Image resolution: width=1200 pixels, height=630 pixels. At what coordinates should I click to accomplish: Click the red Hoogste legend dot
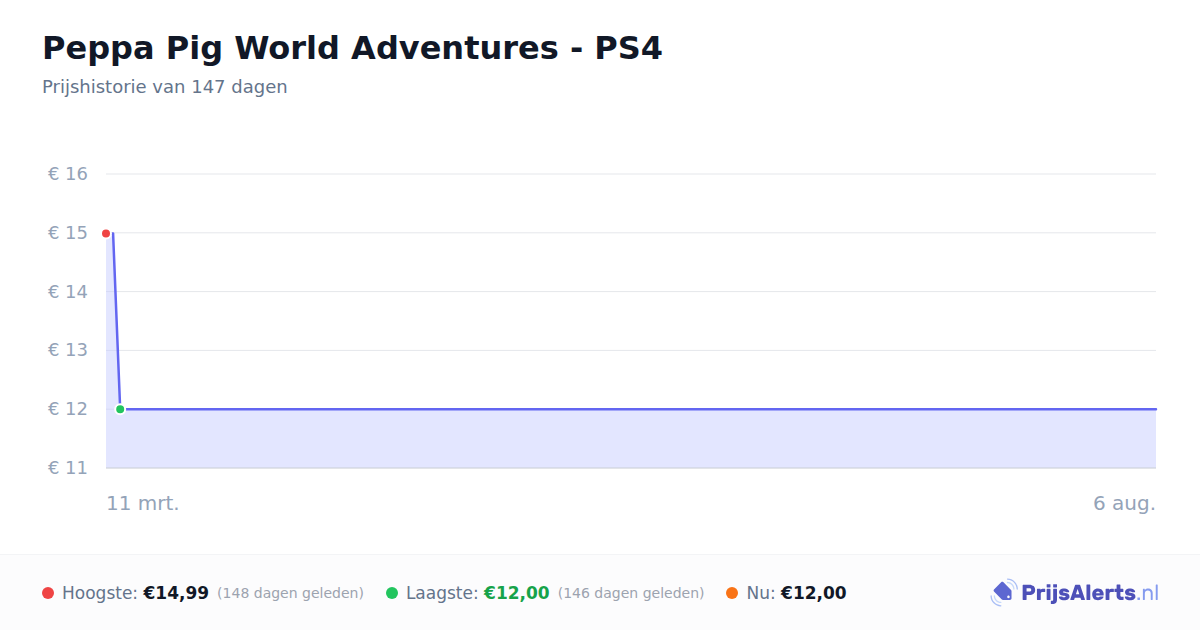click(48, 593)
